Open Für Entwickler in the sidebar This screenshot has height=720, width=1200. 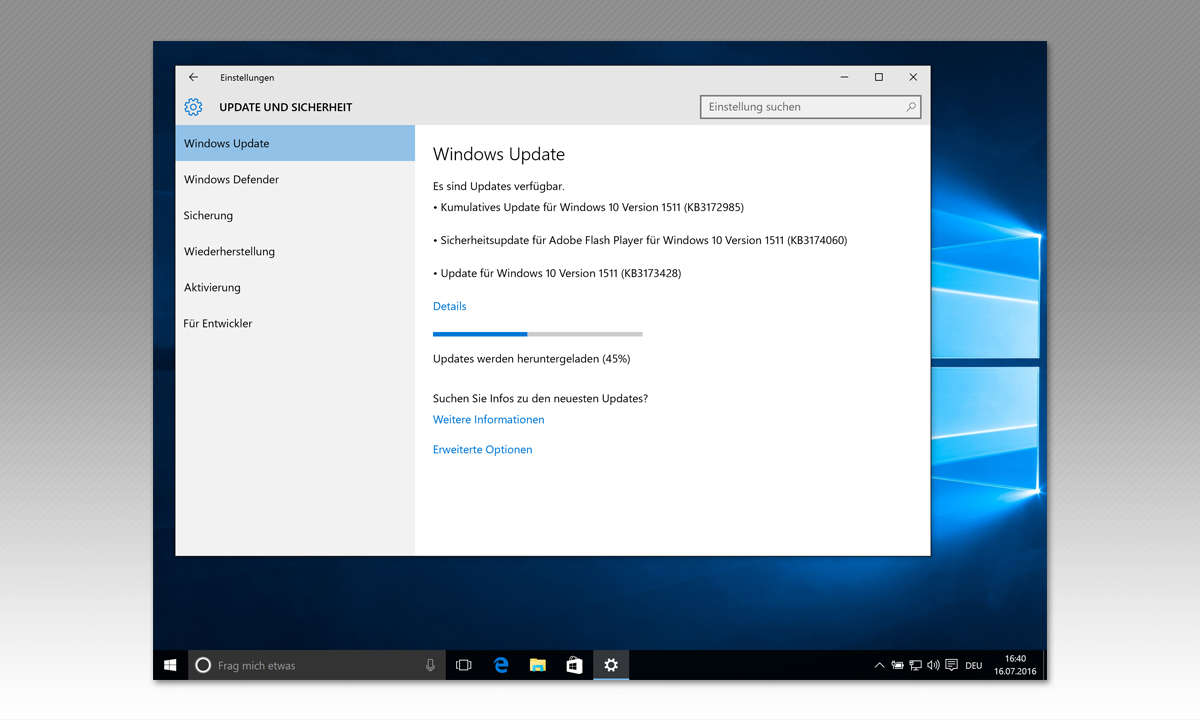pos(295,323)
